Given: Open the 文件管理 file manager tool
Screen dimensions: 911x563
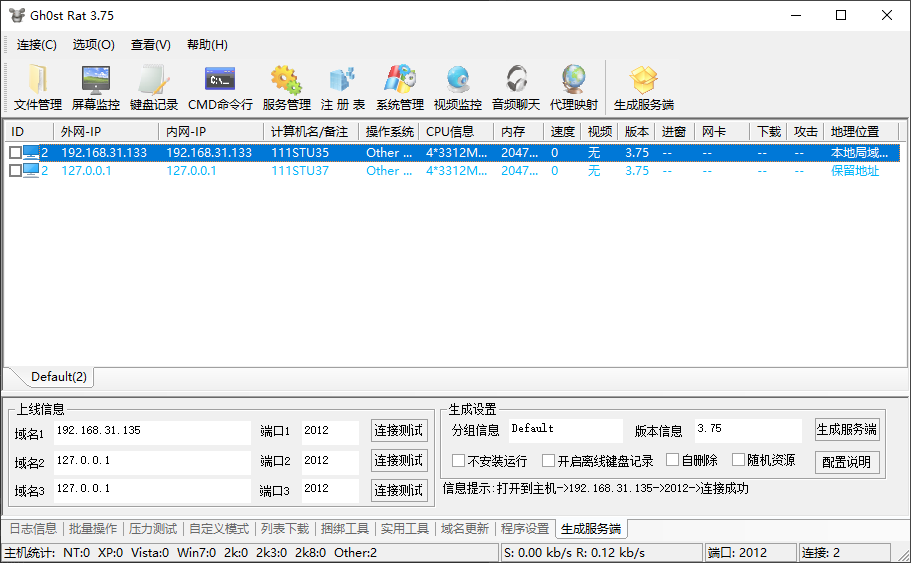Looking at the screenshot, I should click(x=38, y=88).
